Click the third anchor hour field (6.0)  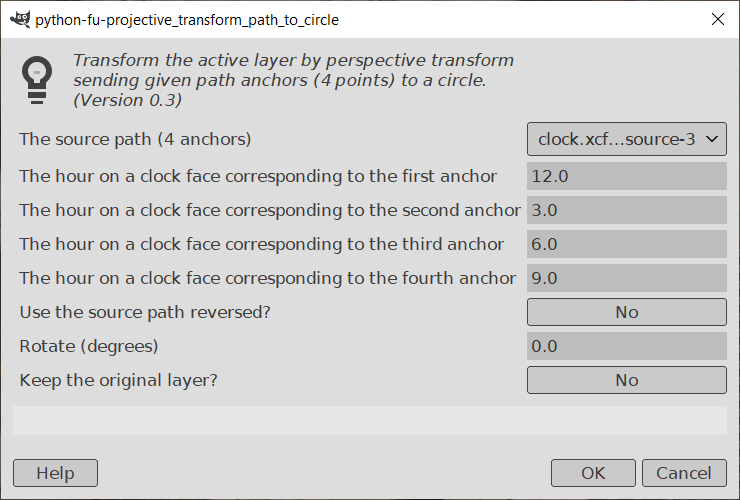626,244
